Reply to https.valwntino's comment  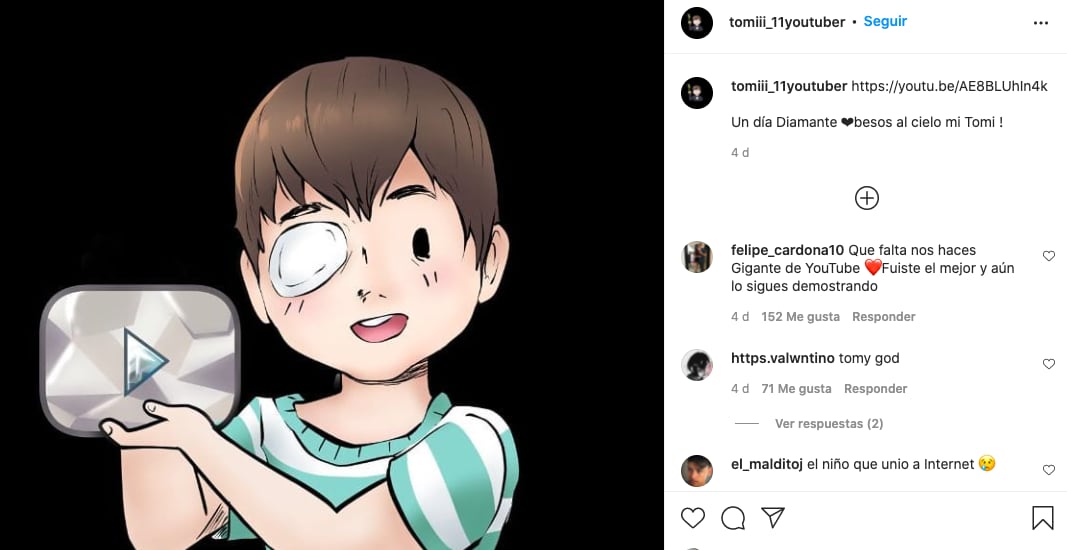click(x=875, y=389)
